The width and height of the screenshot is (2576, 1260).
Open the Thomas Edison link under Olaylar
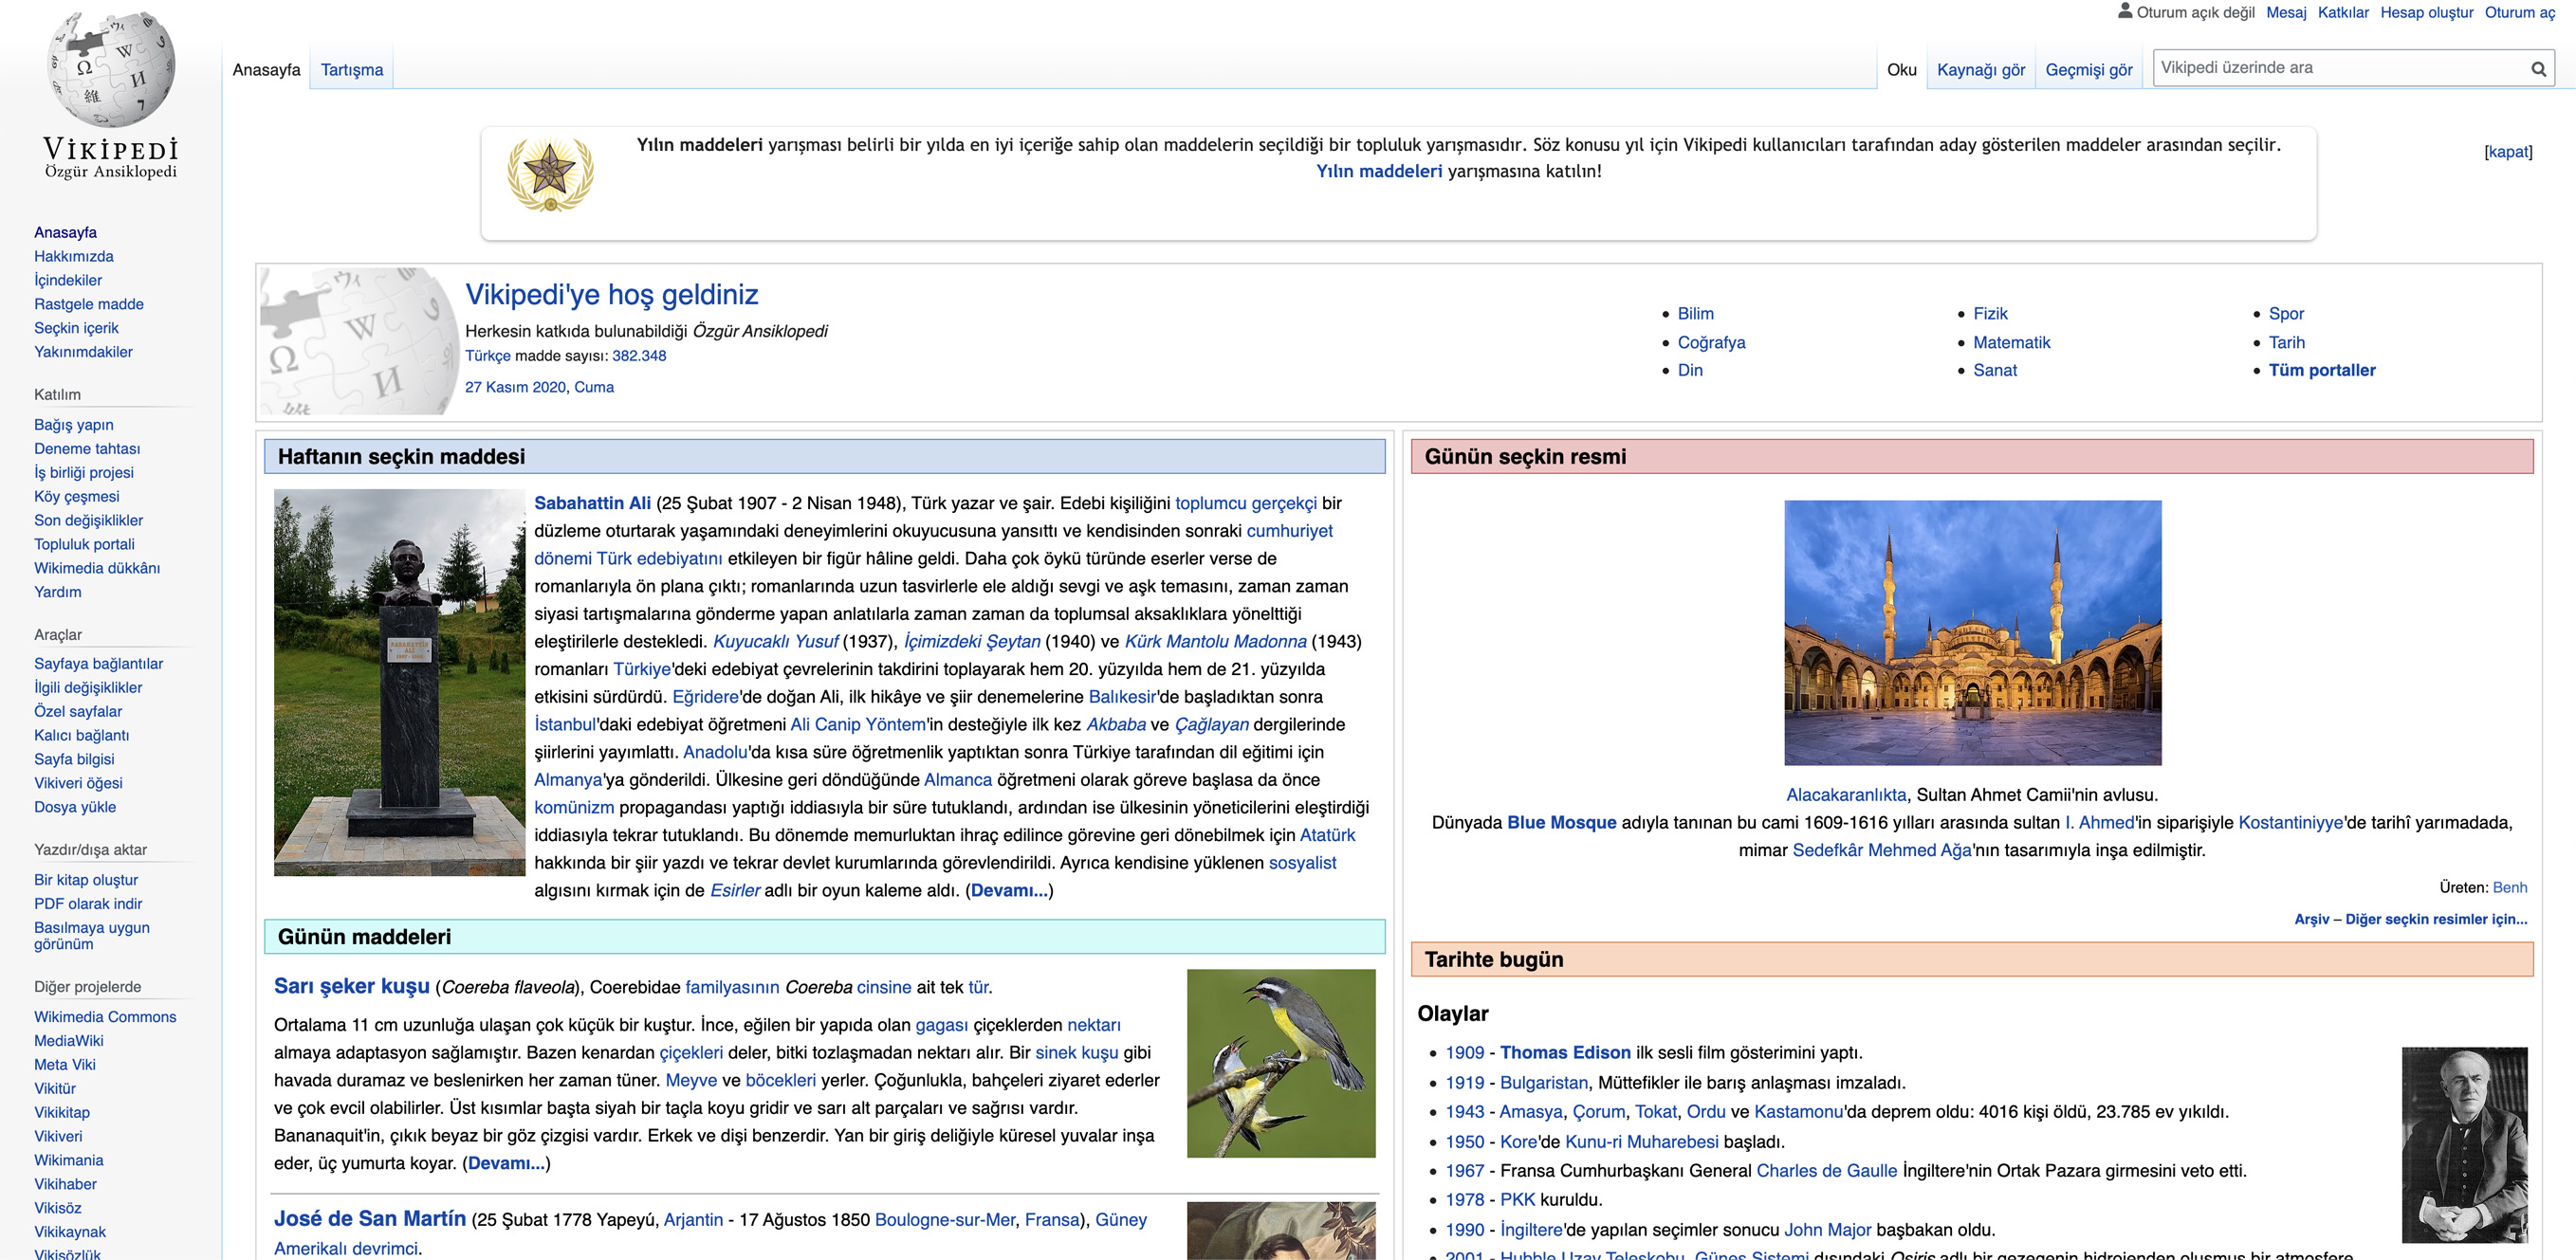click(x=1565, y=1053)
